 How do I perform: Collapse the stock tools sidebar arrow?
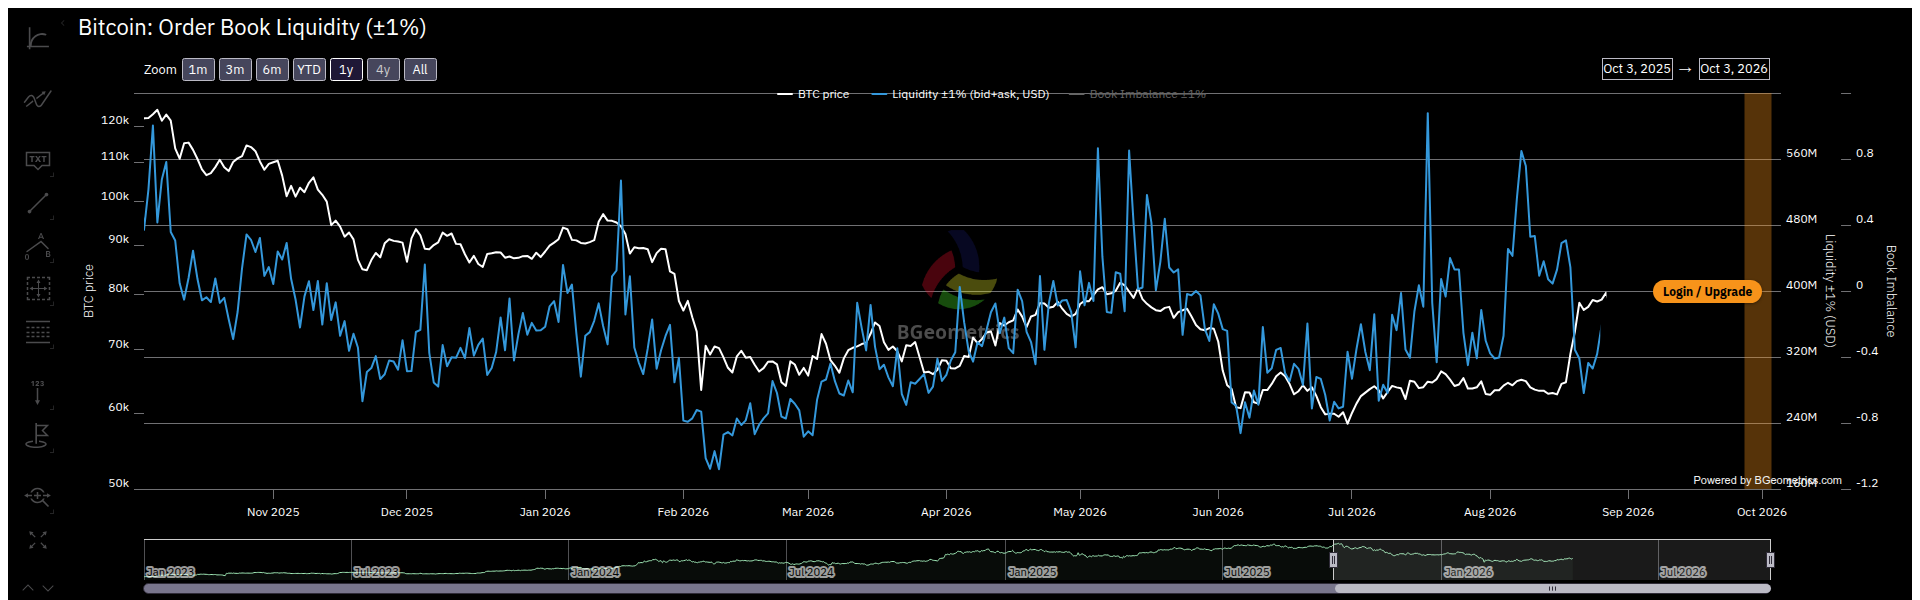point(62,22)
